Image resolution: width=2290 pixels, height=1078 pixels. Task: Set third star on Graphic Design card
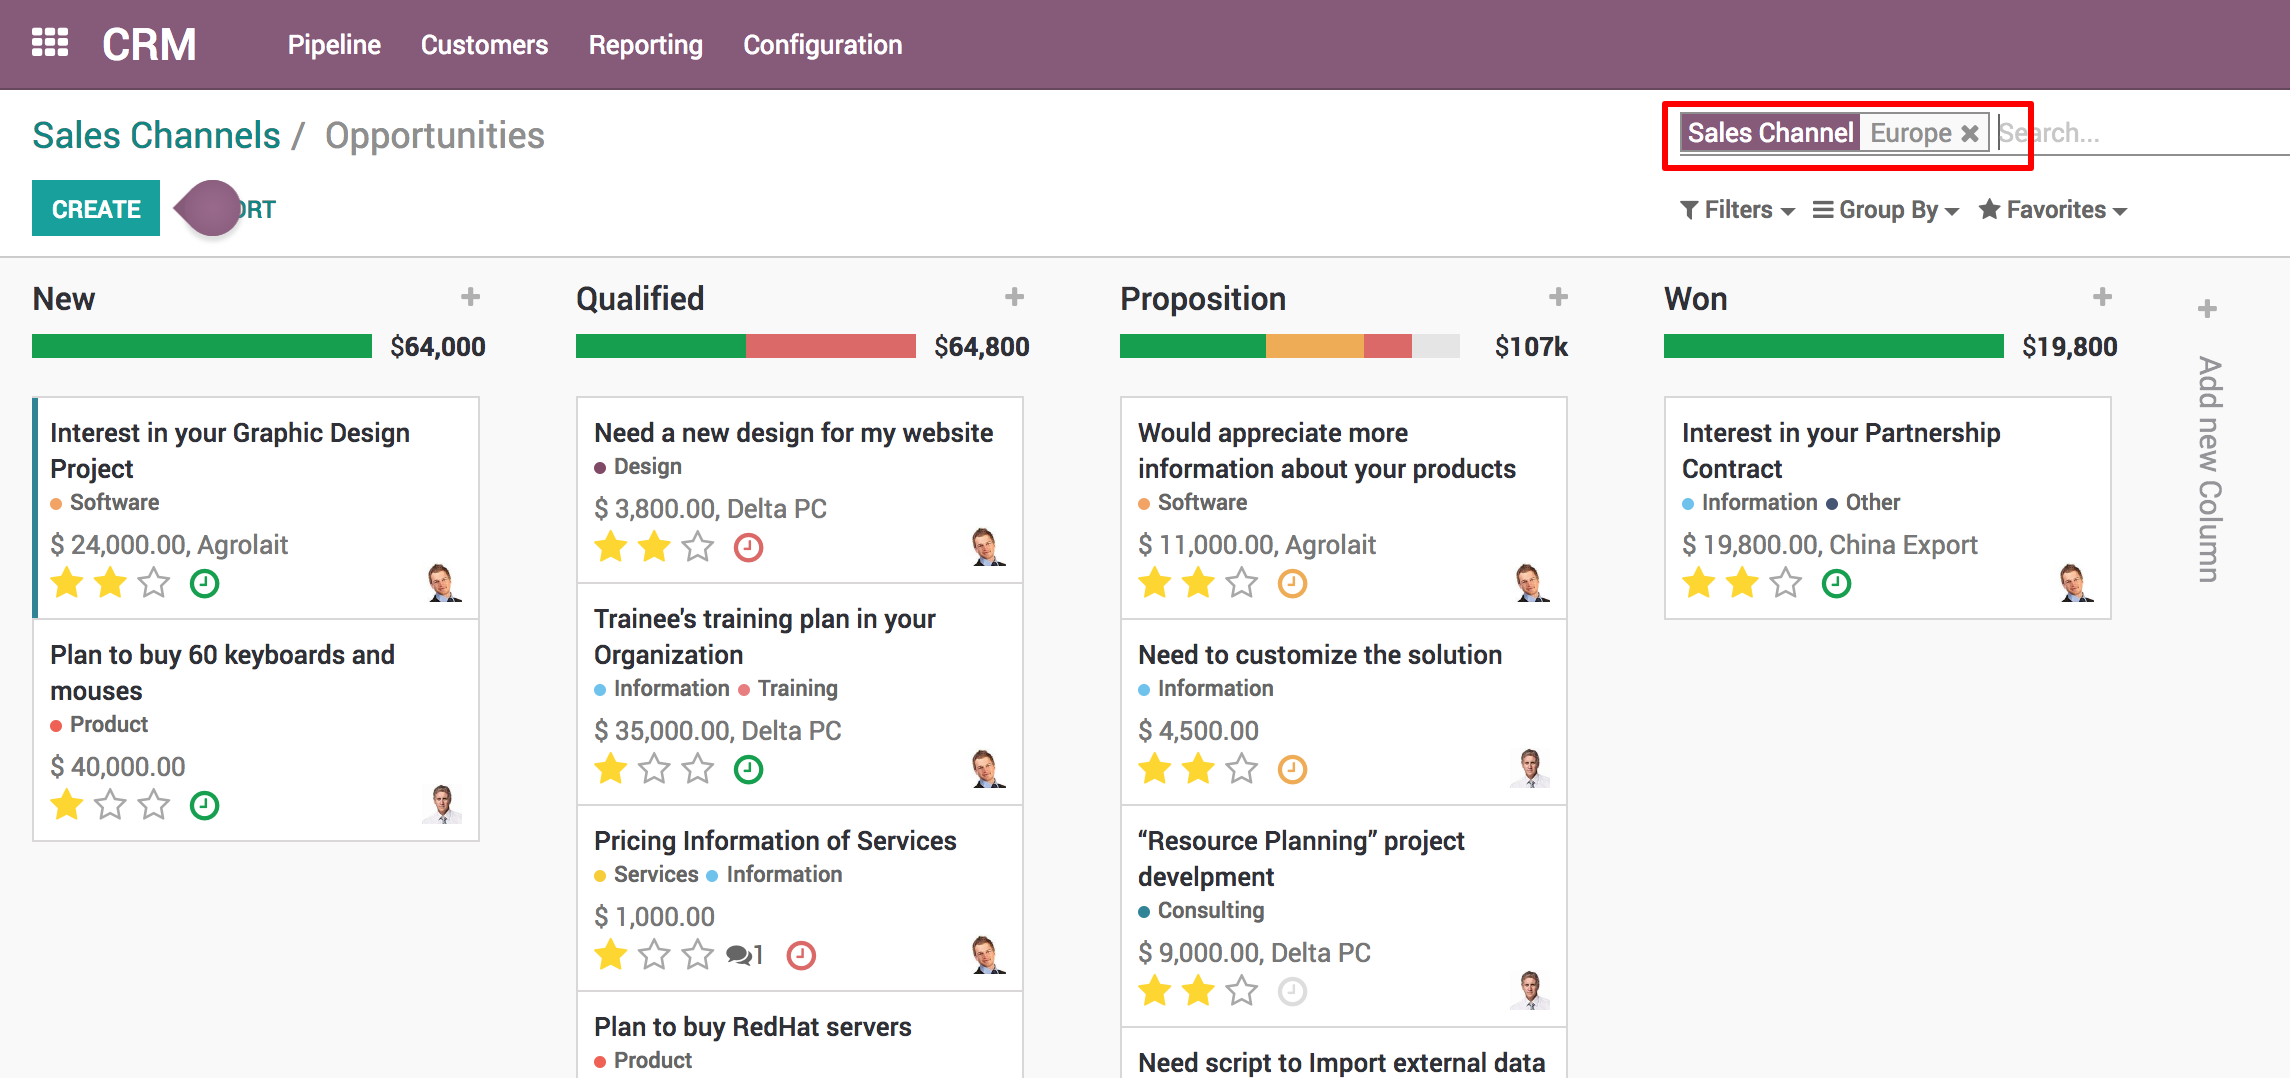154,583
